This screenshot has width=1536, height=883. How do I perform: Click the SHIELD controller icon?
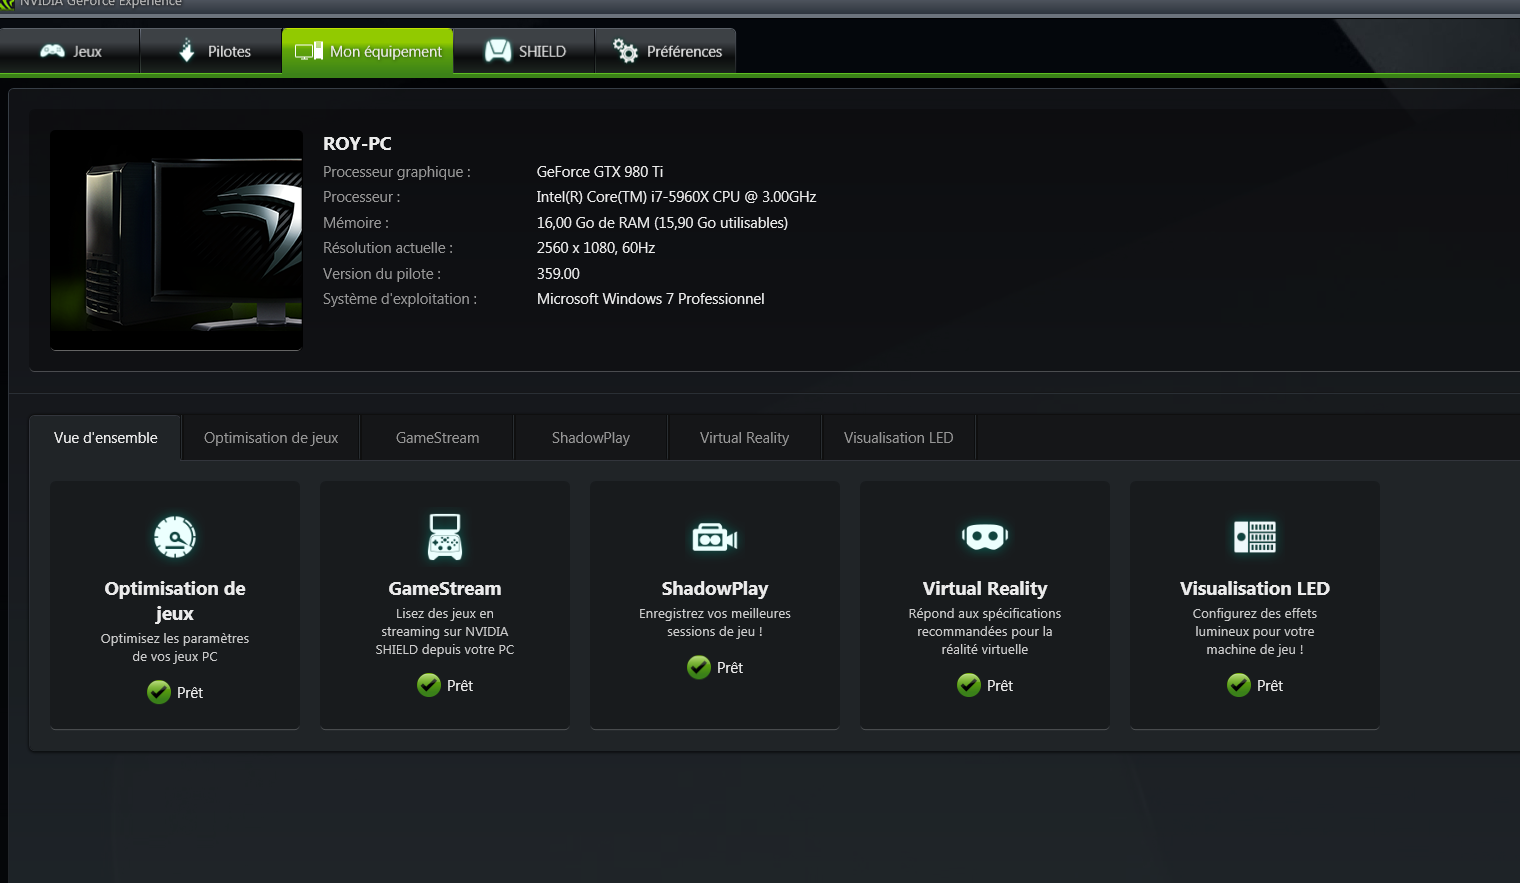click(x=498, y=51)
